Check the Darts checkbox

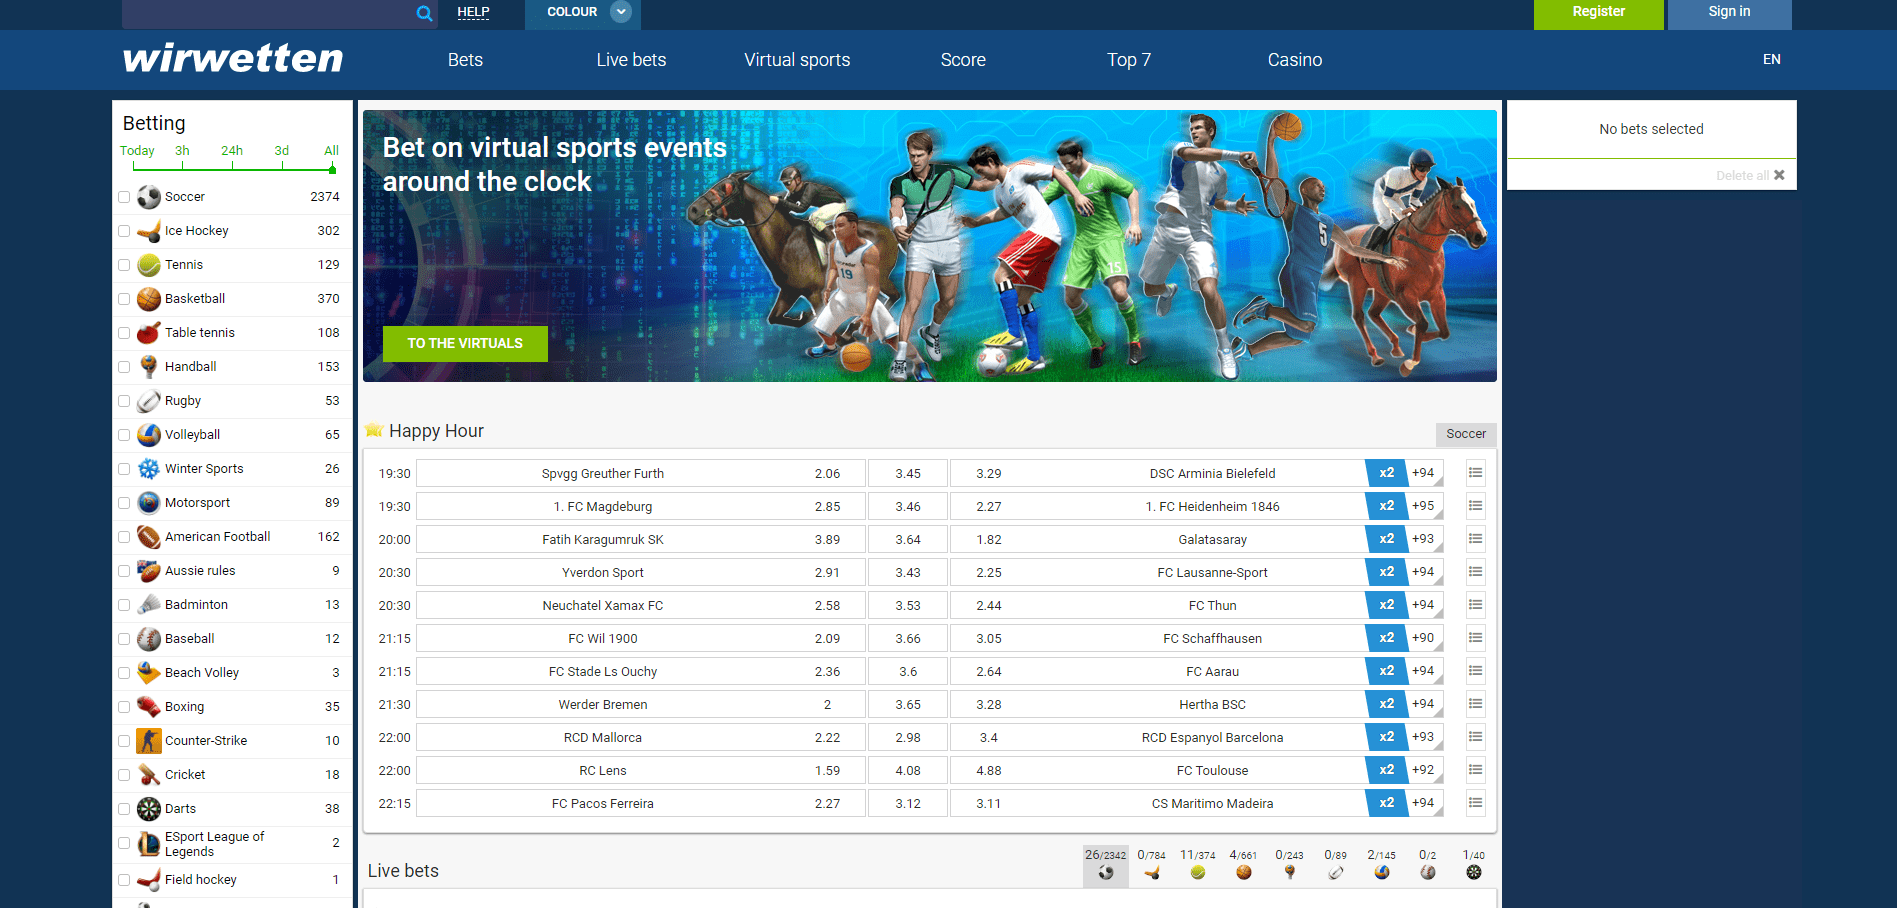pos(124,809)
